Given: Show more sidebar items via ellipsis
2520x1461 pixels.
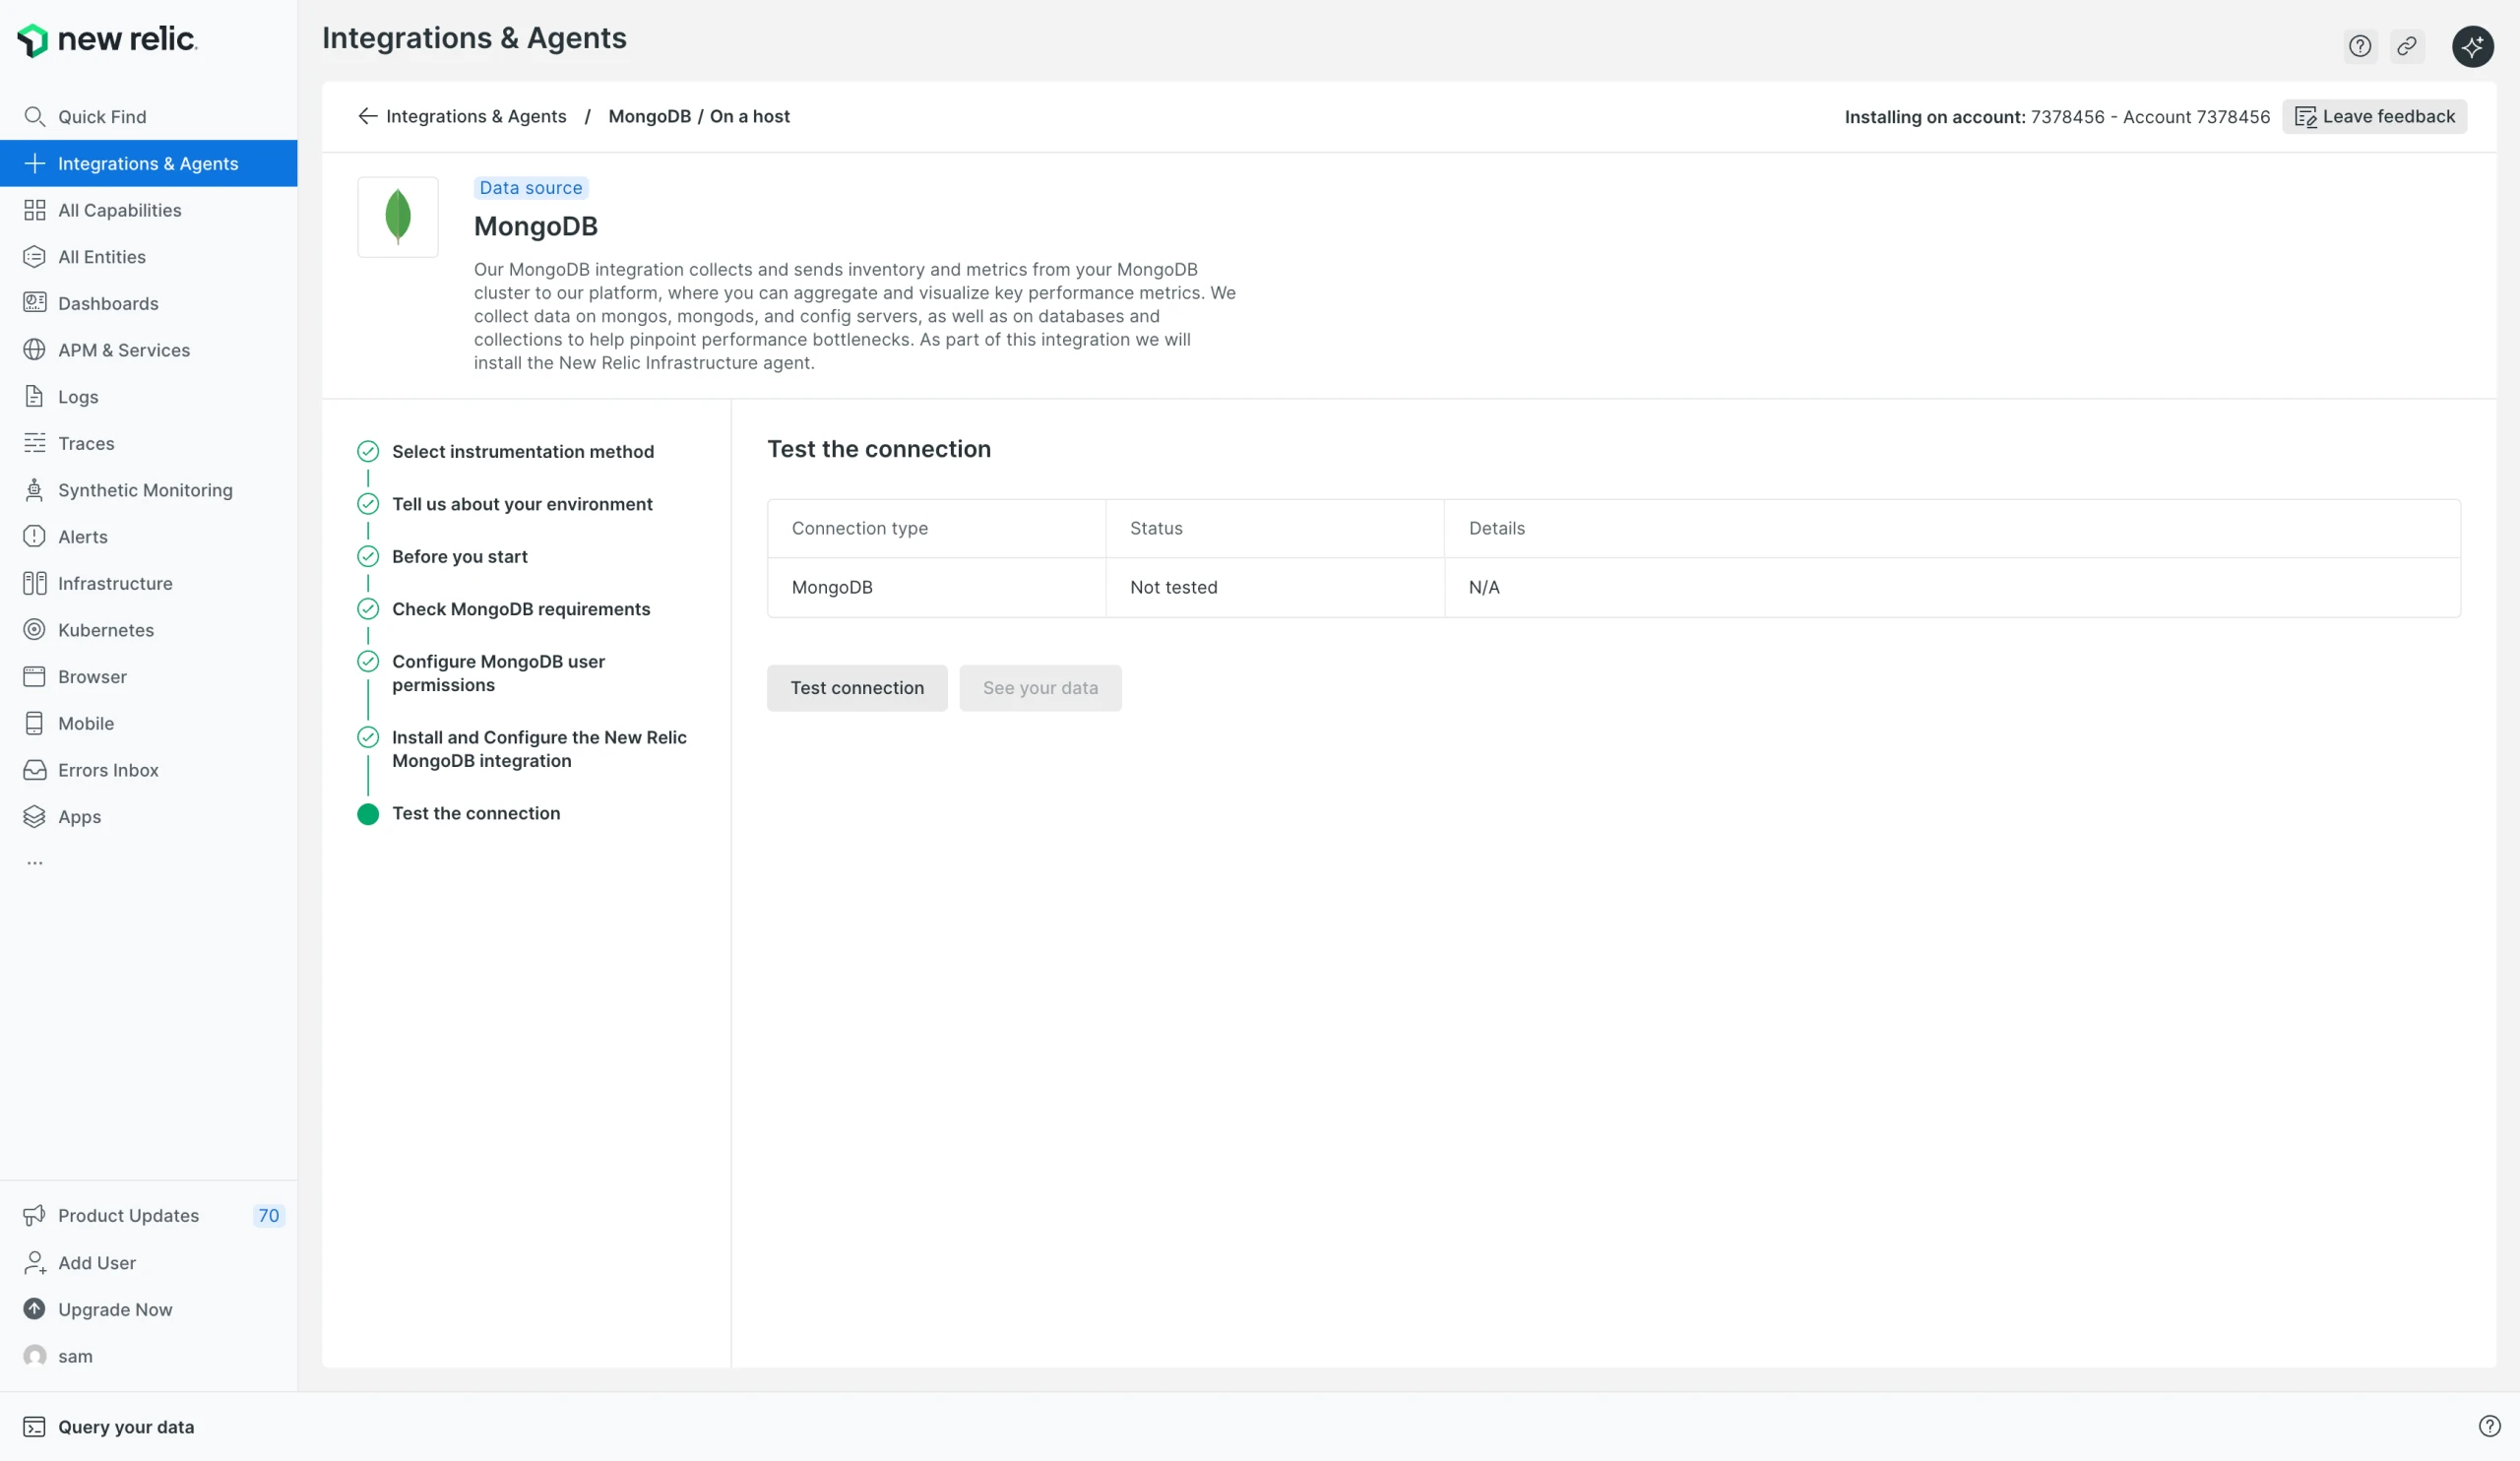Looking at the screenshot, I should point(35,863).
